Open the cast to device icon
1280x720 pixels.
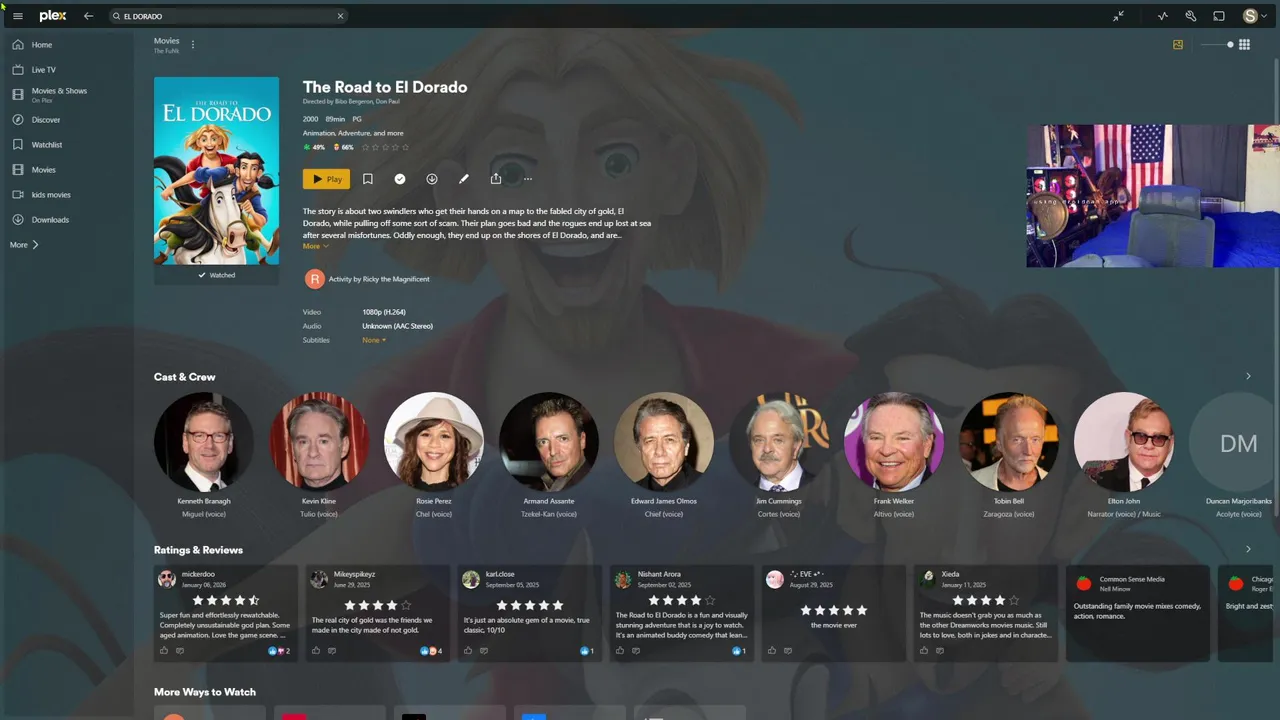[1219, 16]
